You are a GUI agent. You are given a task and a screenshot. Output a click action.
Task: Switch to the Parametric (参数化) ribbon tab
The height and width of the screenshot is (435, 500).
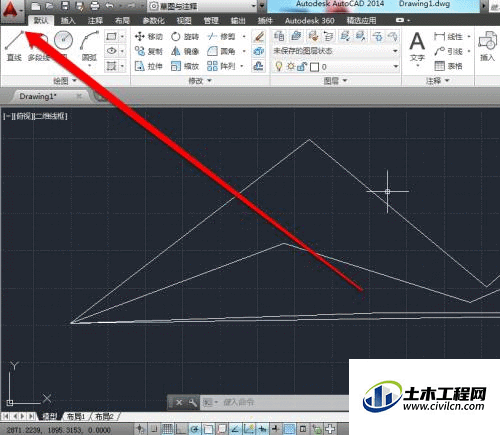tap(153, 21)
